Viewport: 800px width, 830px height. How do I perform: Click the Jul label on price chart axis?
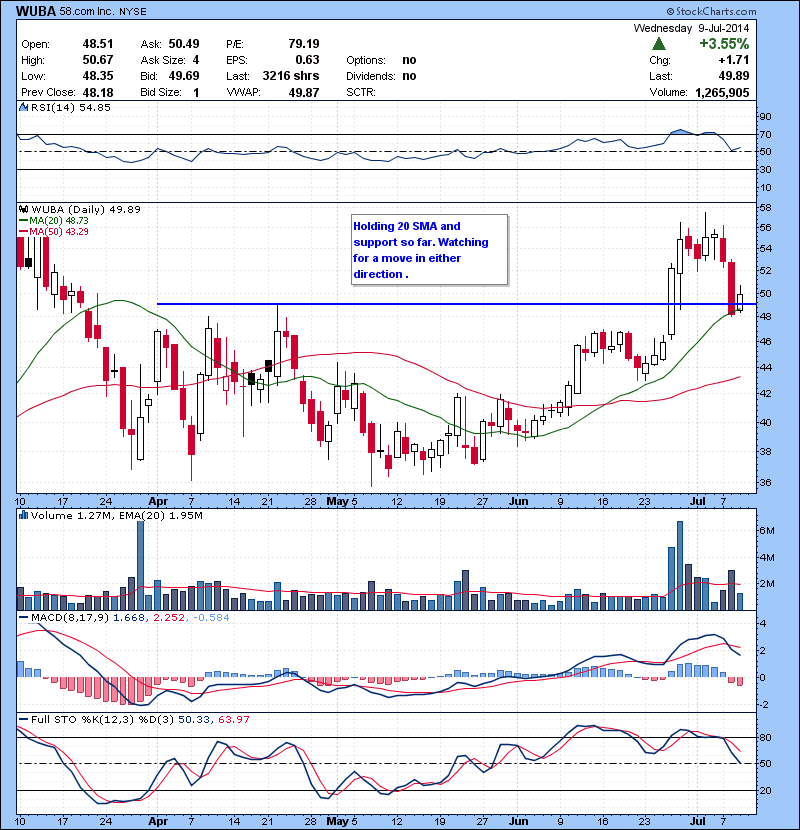tap(698, 501)
